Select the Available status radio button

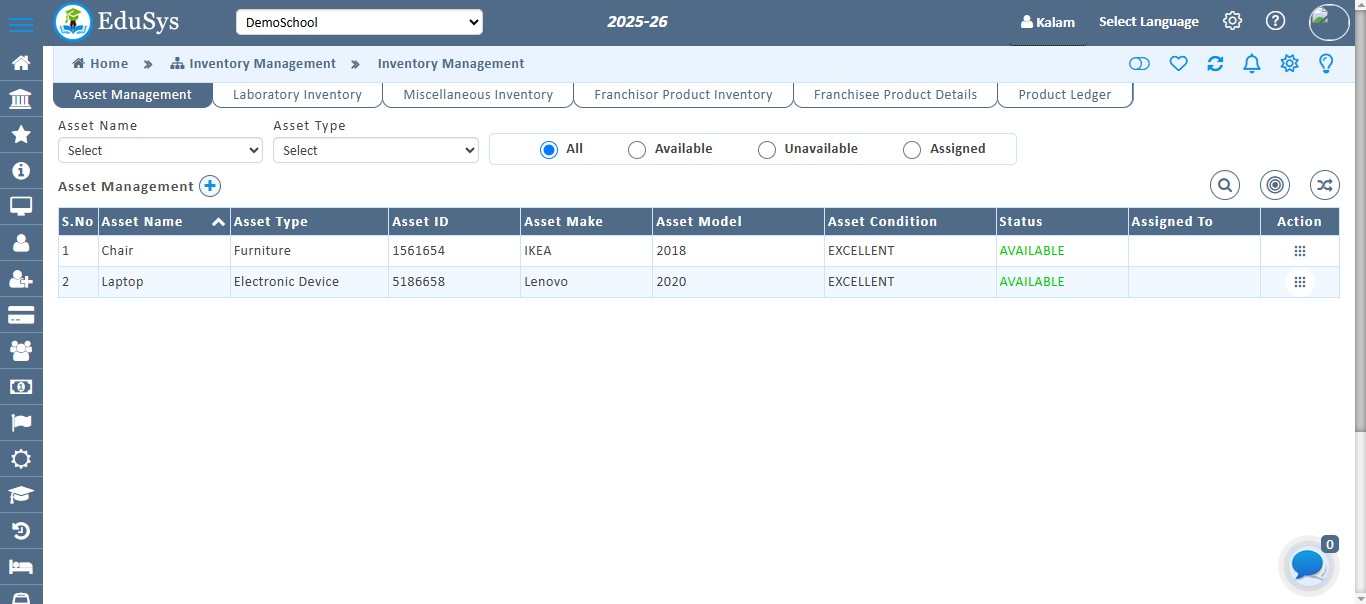(x=637, y=149)
